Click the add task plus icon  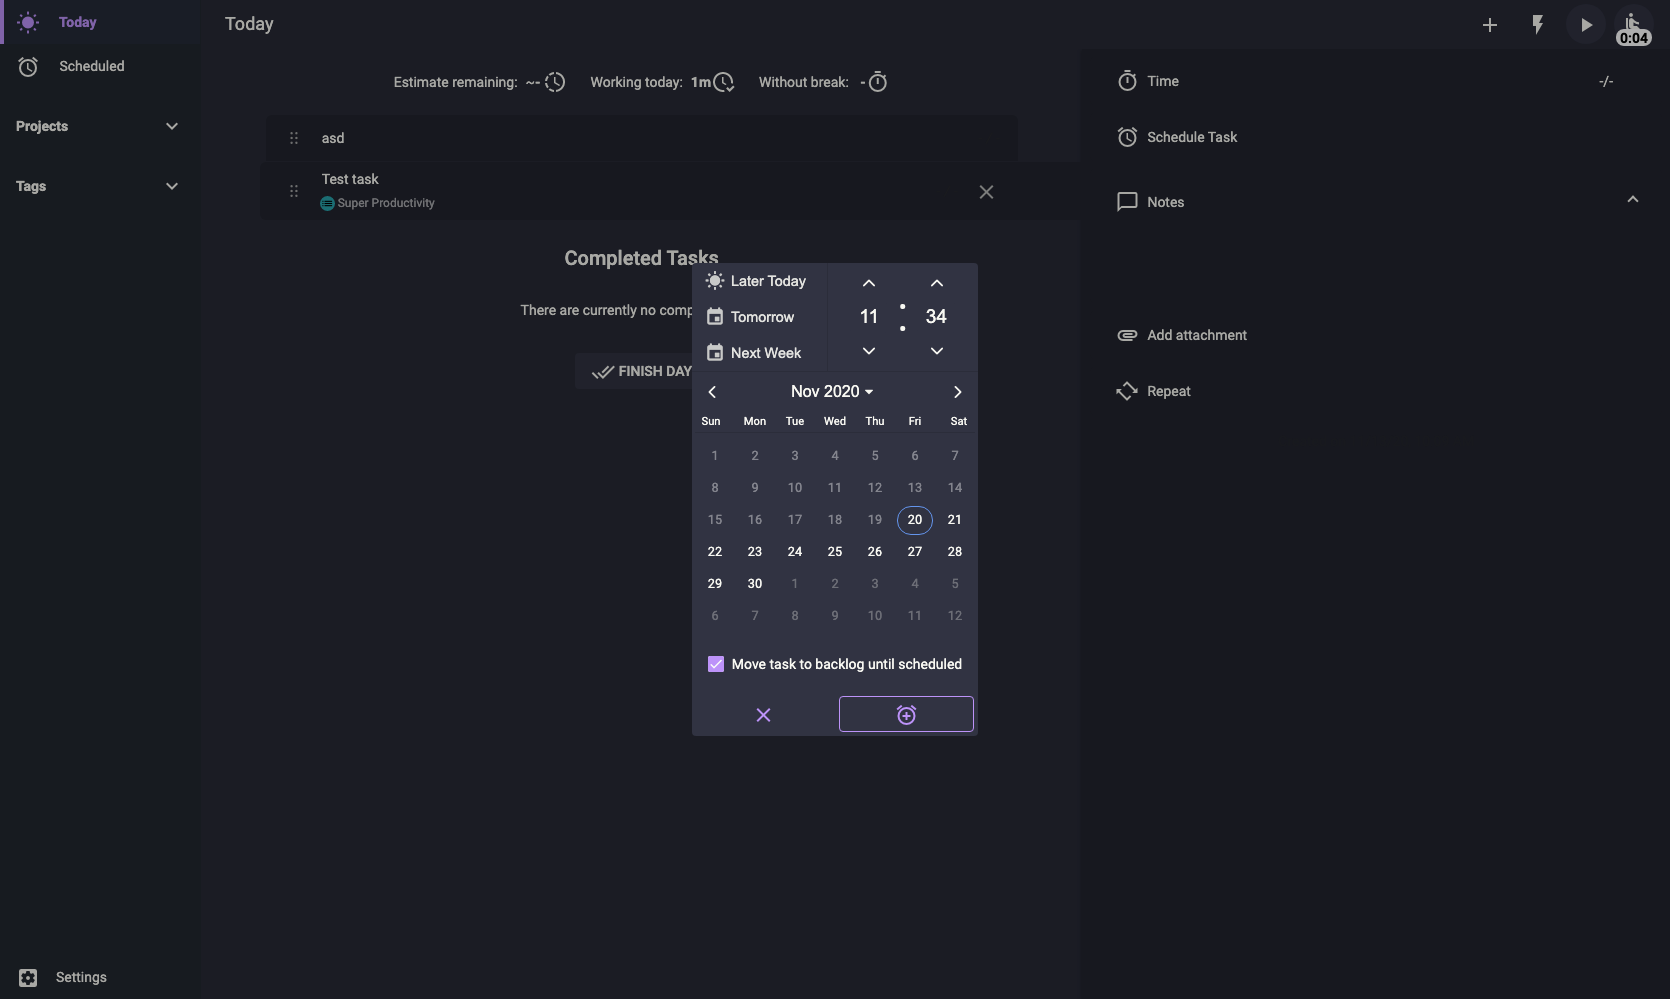(1490, 25)
